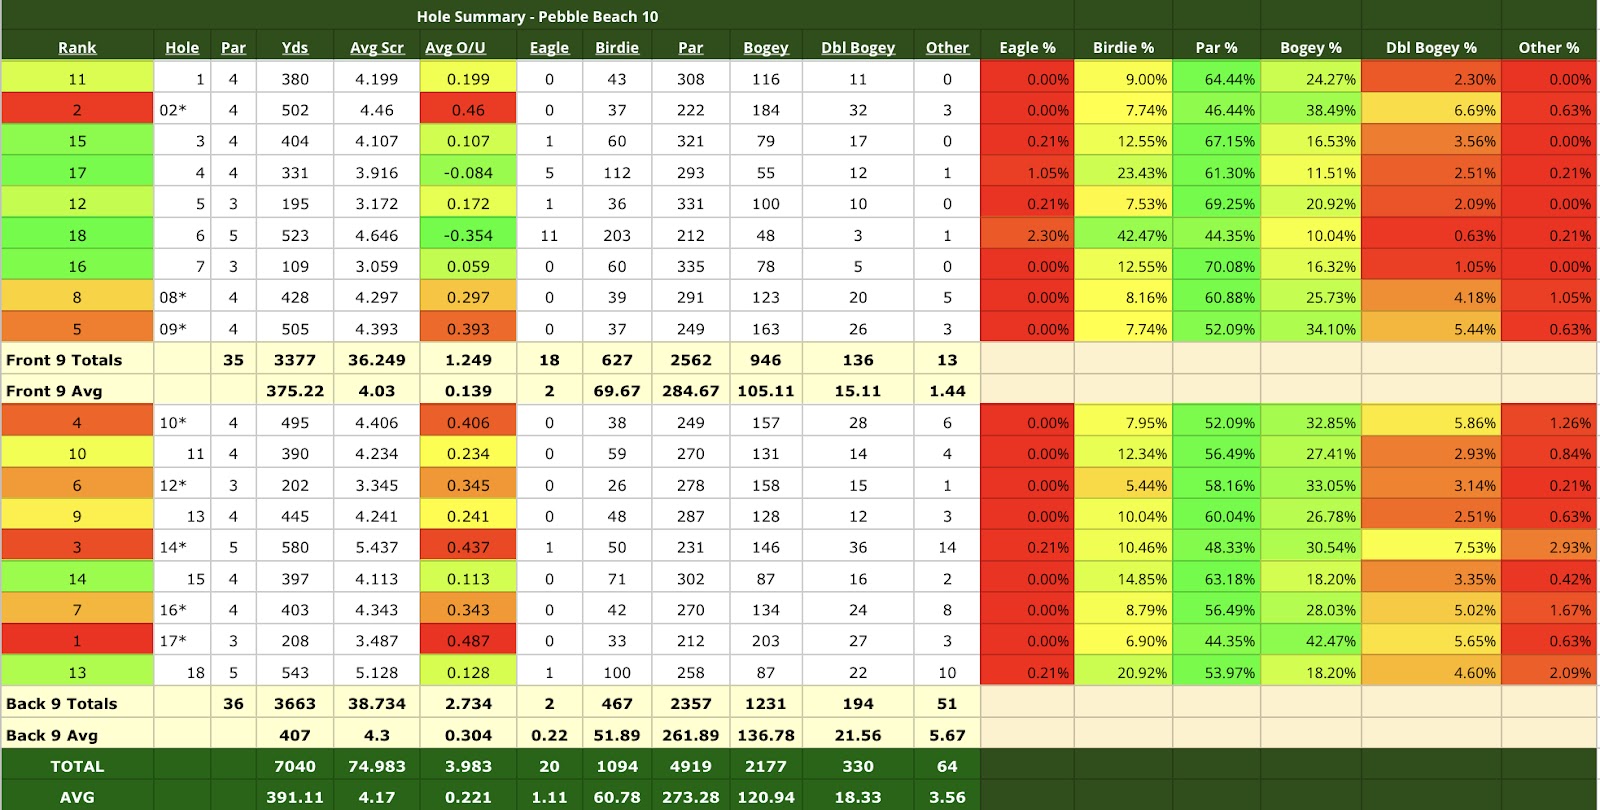Click the hole label '09*'
The image size is (1600, 810).
coord(173,329)
